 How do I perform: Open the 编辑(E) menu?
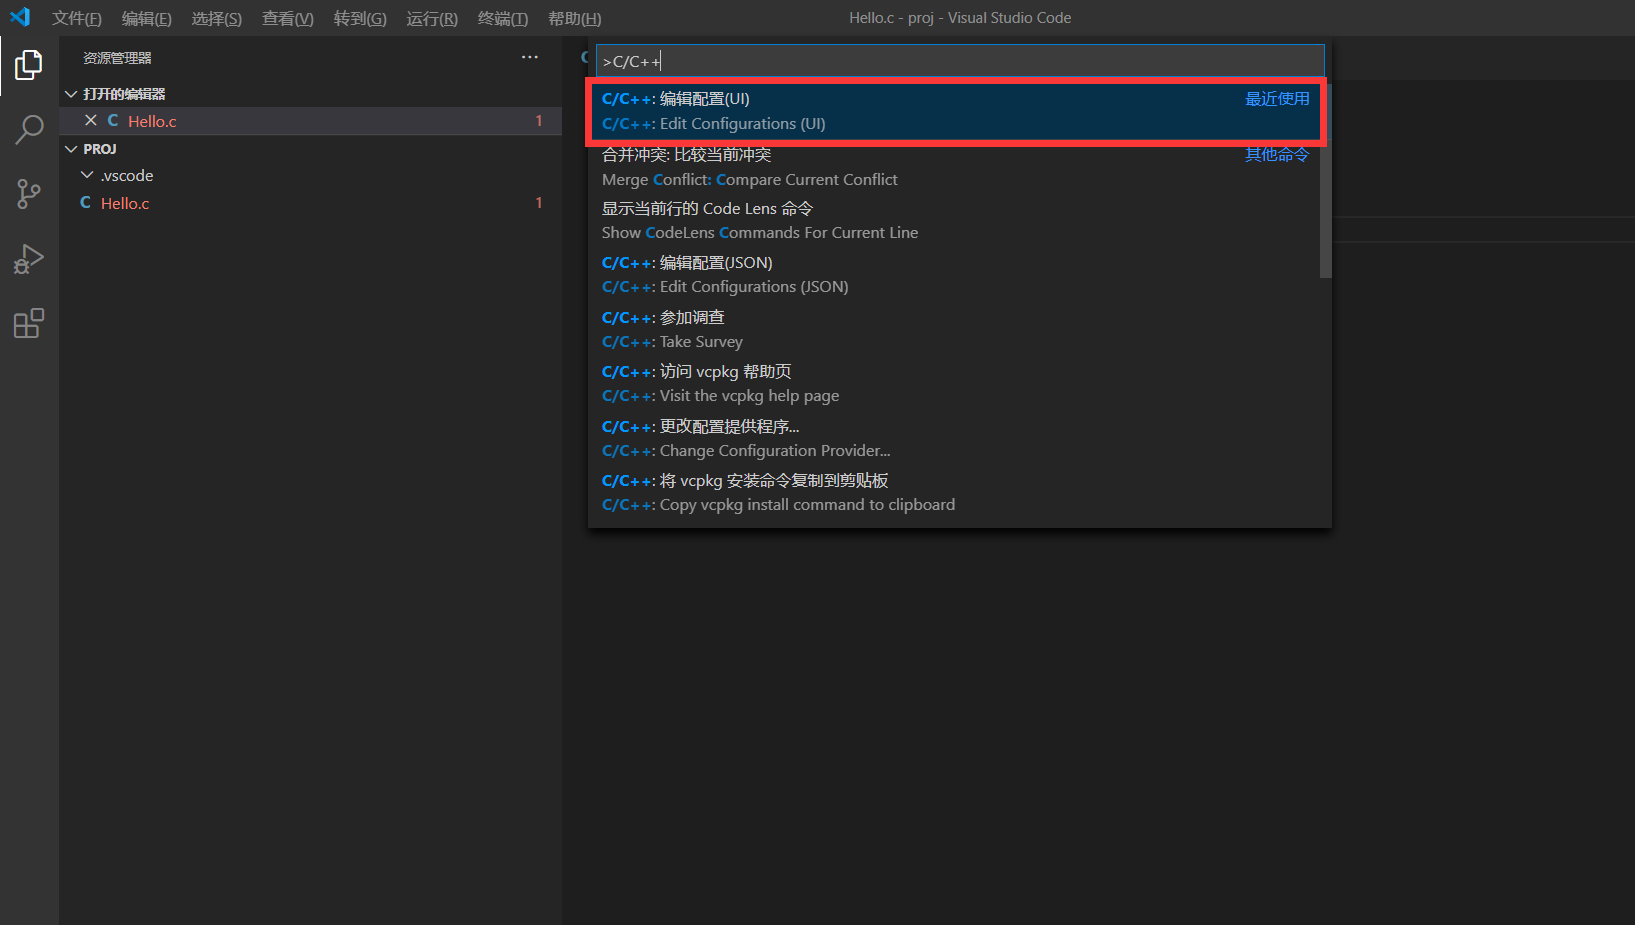coord(147,18)
